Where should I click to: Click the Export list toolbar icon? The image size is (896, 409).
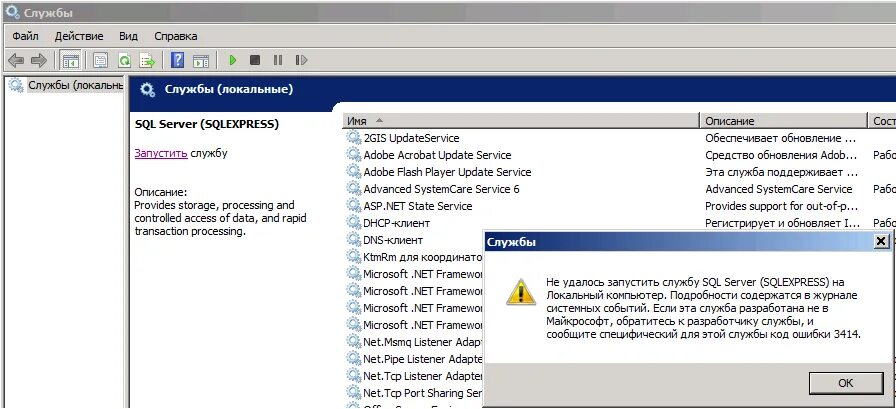tap(147, 60)
